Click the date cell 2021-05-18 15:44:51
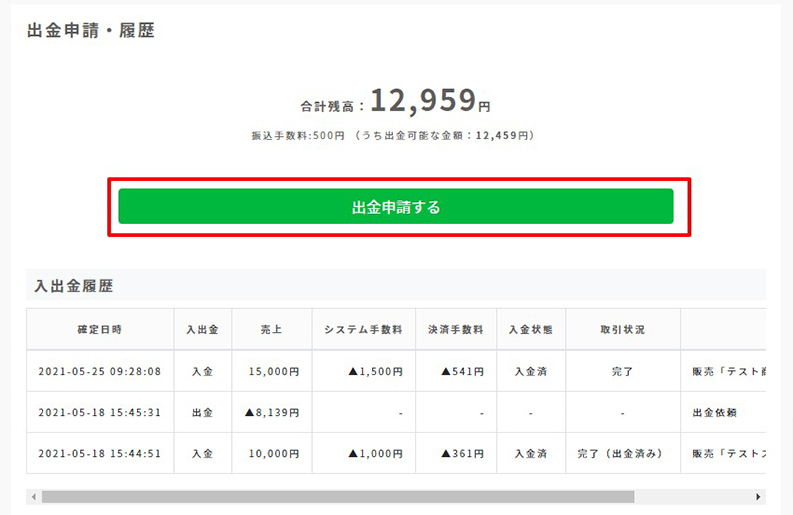793x515 pixels. tap(100, 453)
